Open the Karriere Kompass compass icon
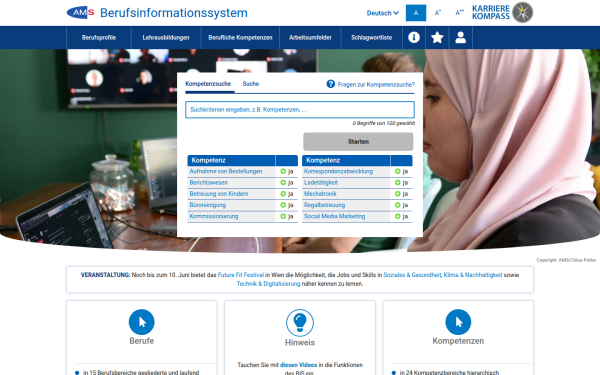 click(x=522, y=12)
